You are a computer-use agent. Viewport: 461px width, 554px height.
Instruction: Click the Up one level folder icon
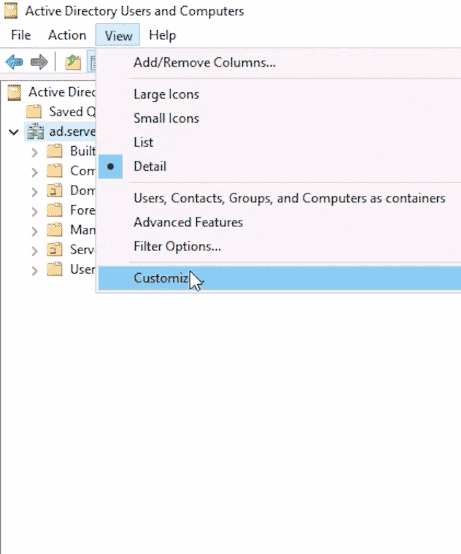coord(73,62)
